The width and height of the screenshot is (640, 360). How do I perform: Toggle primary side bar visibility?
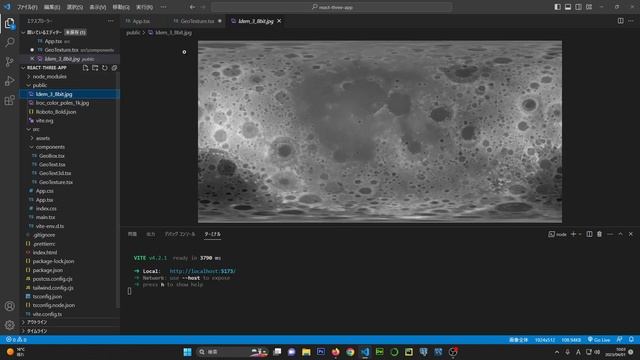pos(558,7)
